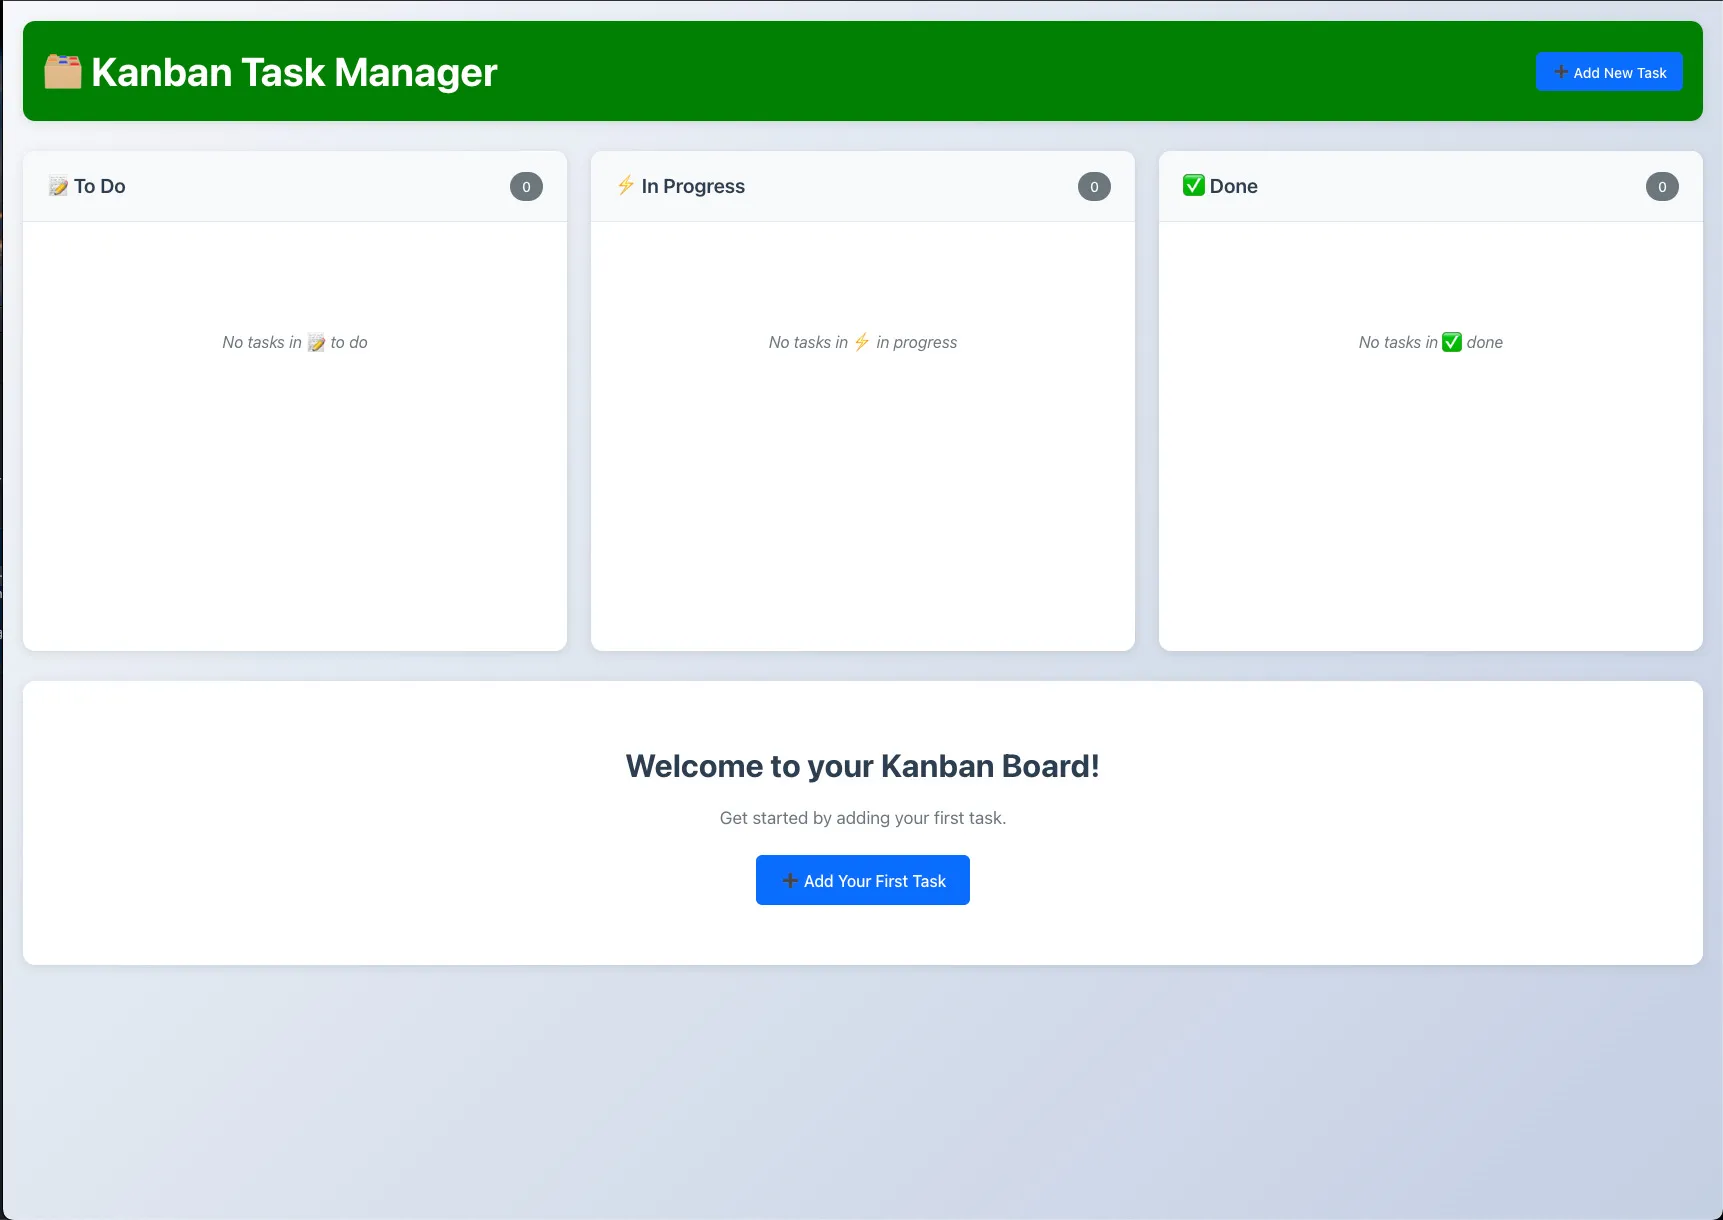Select the In Progress column heading
The image size is (1723, 1220).
click(x=693, y=186)
